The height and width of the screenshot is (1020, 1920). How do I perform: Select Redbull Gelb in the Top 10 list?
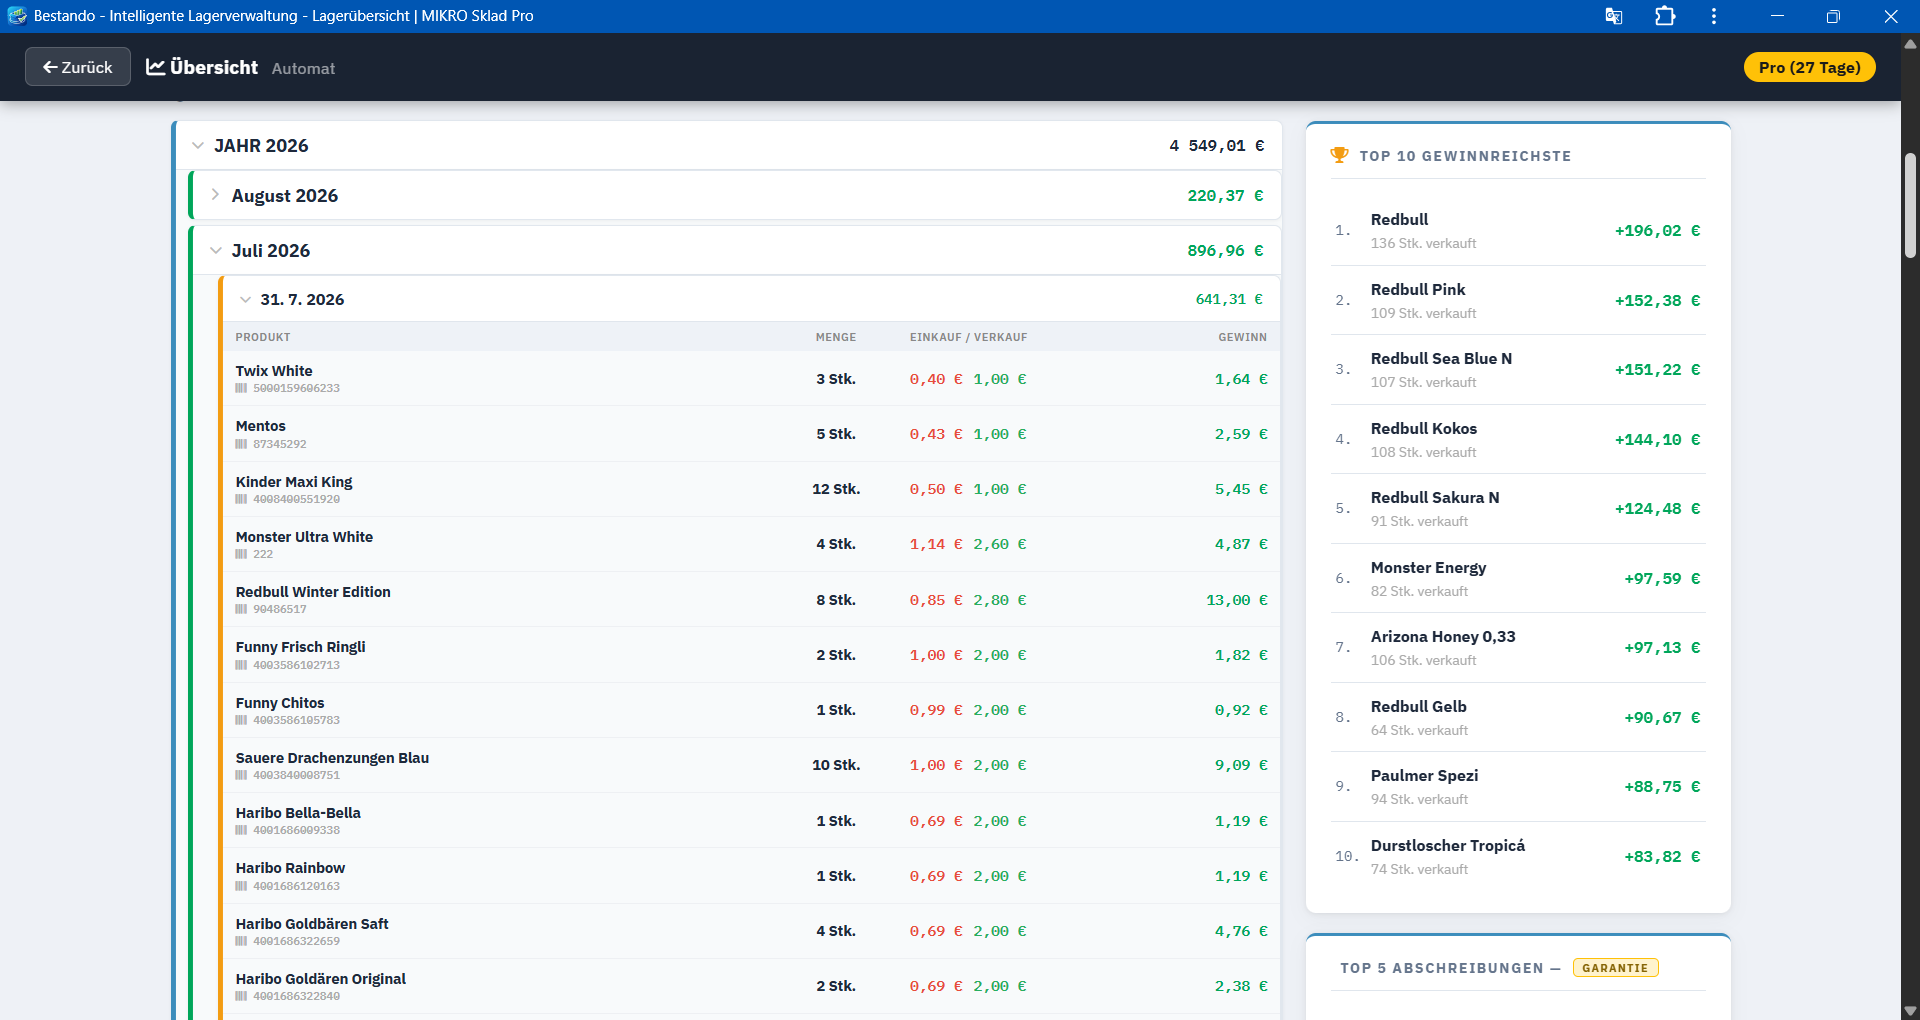[x=1419, y=707]
